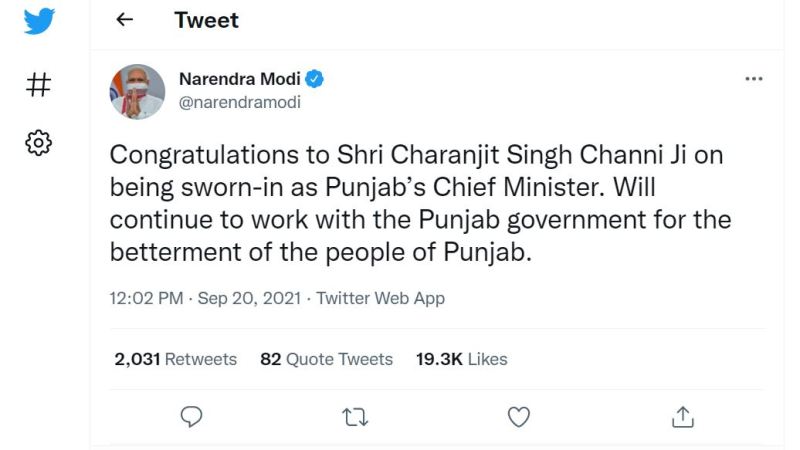The height and width of the screenshot is (450, 800).
Task: Open the three-dot more options menu
Action: (754, 79)
